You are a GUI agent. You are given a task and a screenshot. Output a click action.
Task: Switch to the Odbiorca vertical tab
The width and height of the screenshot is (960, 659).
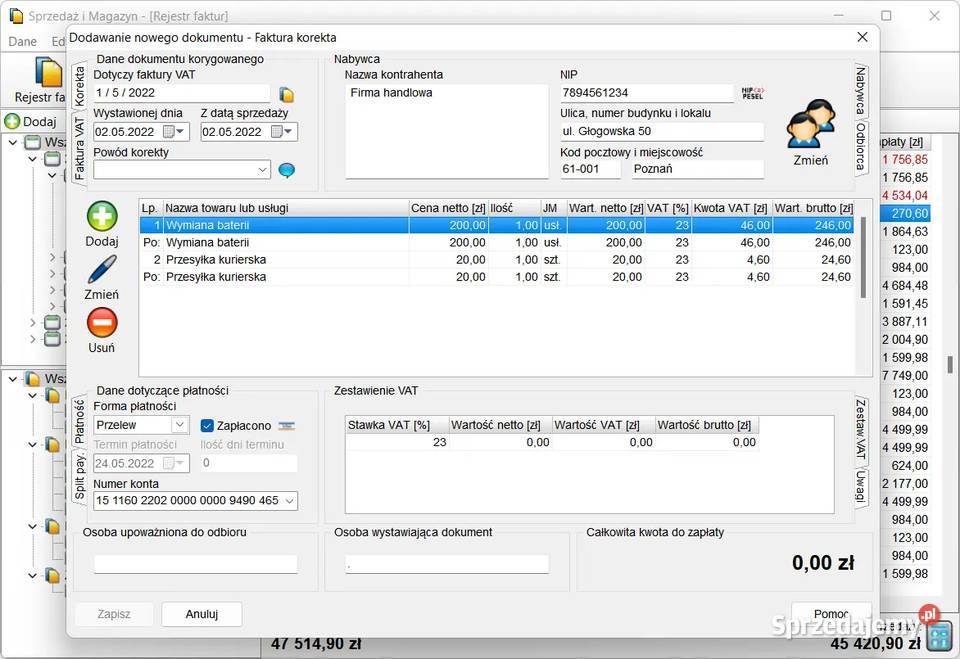click(x=860, y=148)
